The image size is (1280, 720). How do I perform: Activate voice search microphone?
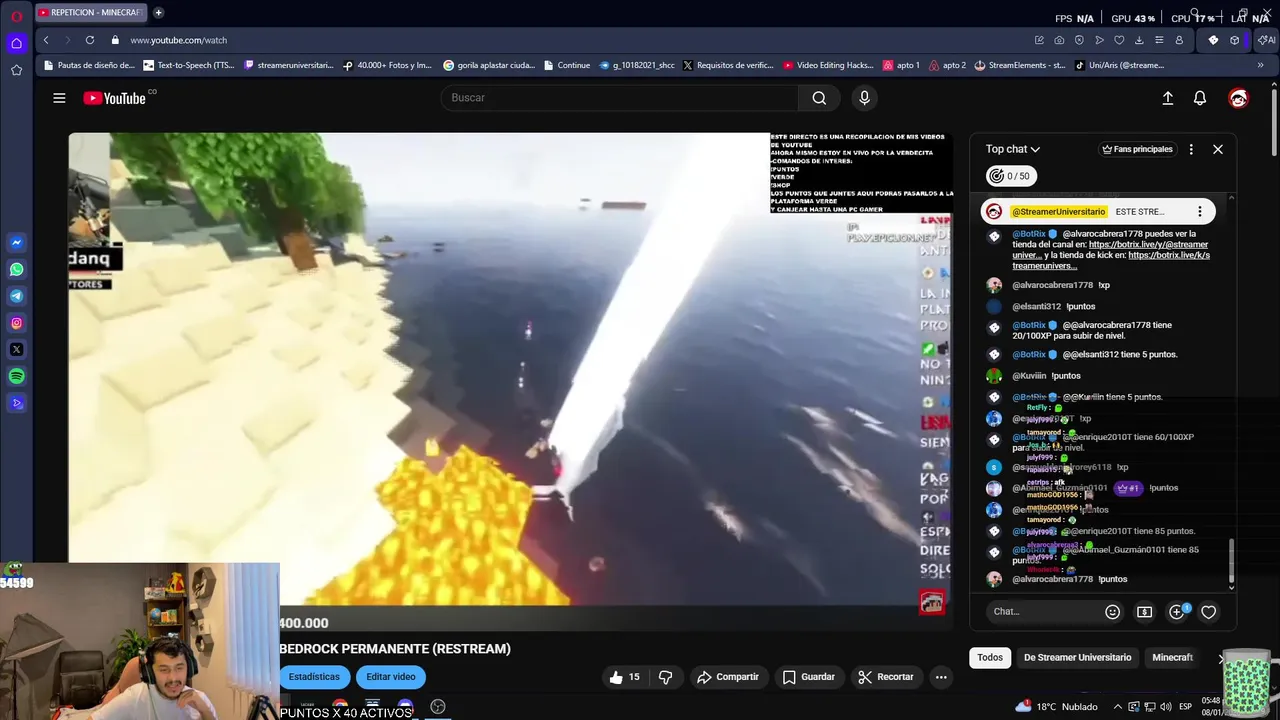[x=864, y=98]
